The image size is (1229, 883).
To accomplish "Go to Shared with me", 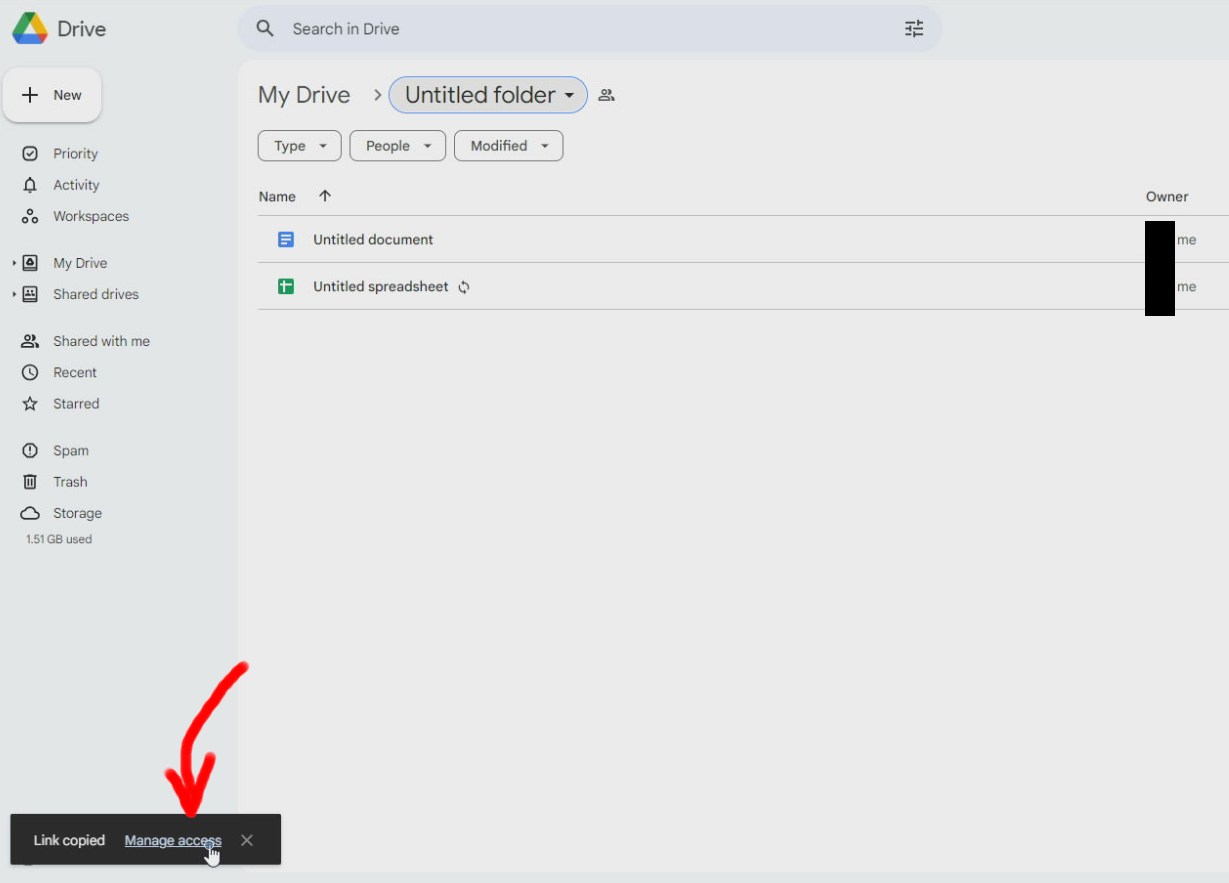I will coord(101,341).
